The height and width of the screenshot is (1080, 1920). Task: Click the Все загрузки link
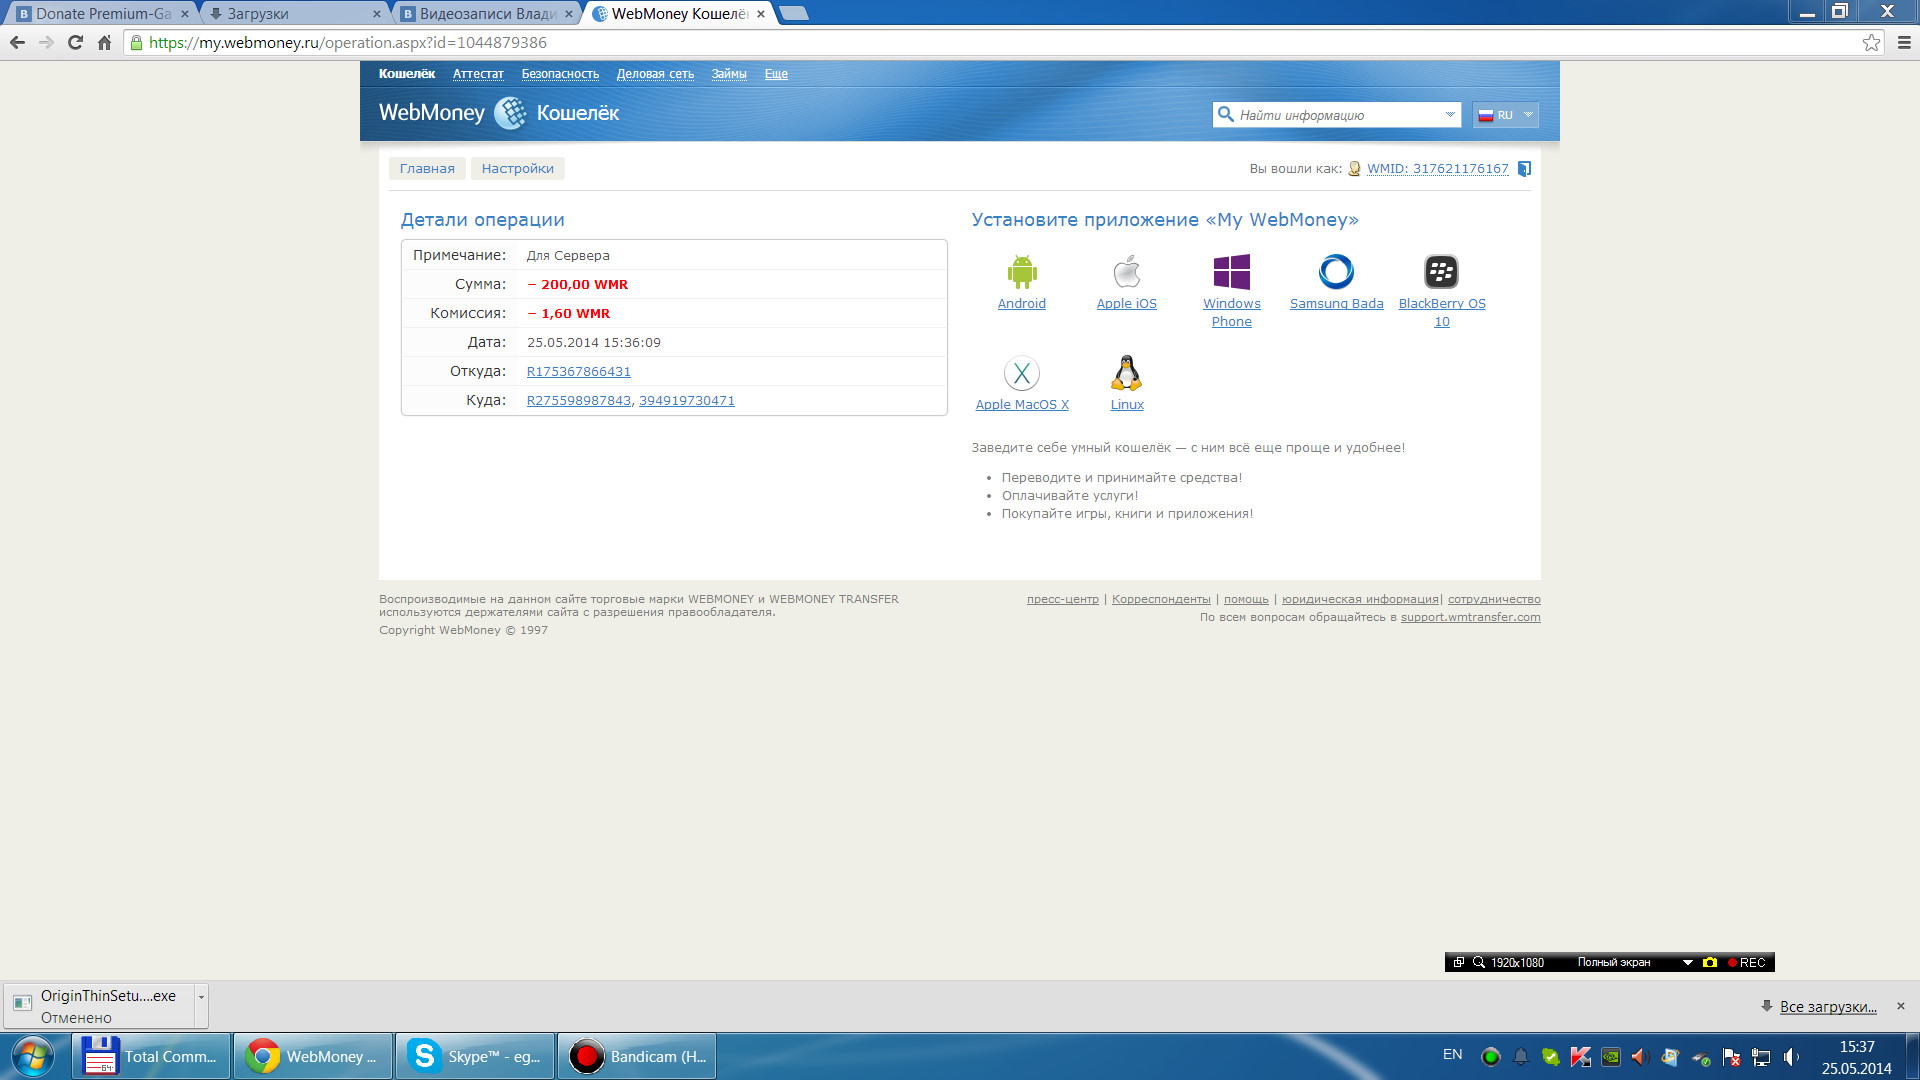pyautogui.click(x=1828, y=1007)
